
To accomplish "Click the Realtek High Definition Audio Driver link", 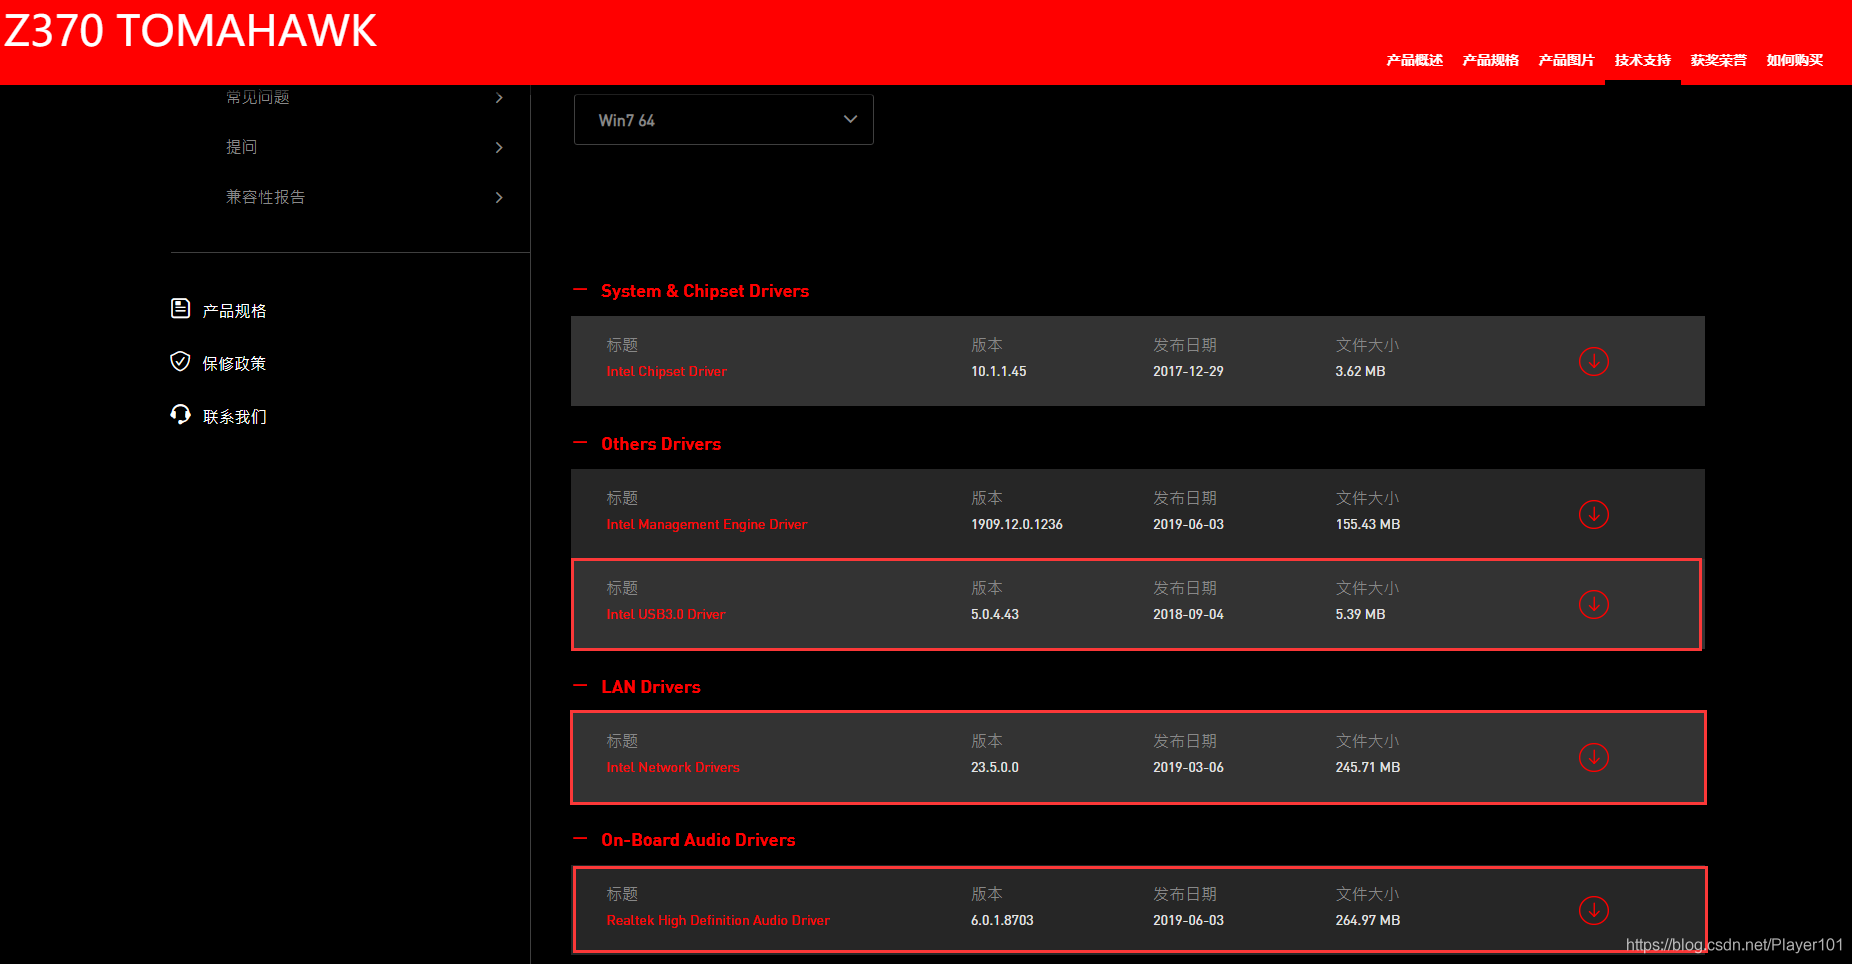I will [718, 920].
